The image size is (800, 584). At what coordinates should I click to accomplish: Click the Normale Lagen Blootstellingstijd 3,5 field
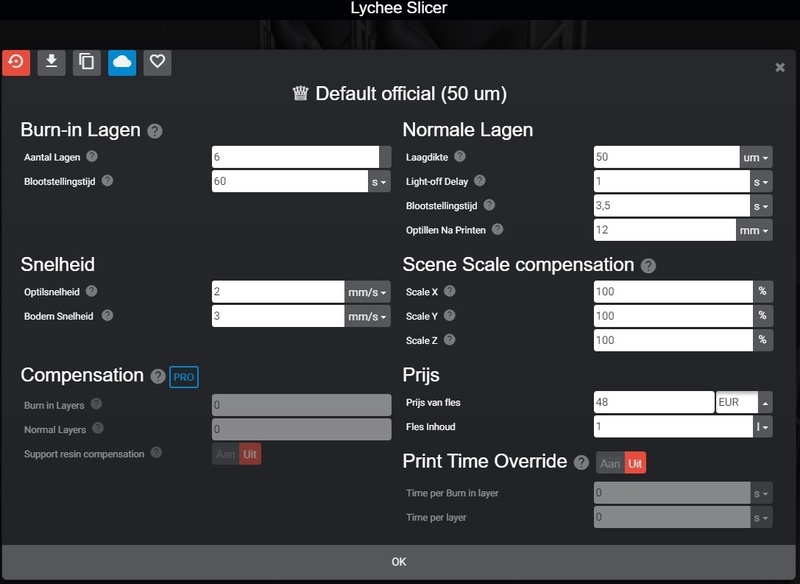[x=672, y=206]
